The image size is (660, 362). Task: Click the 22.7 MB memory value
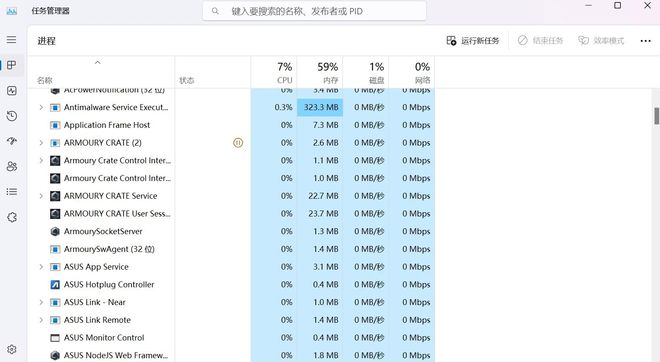323,196
